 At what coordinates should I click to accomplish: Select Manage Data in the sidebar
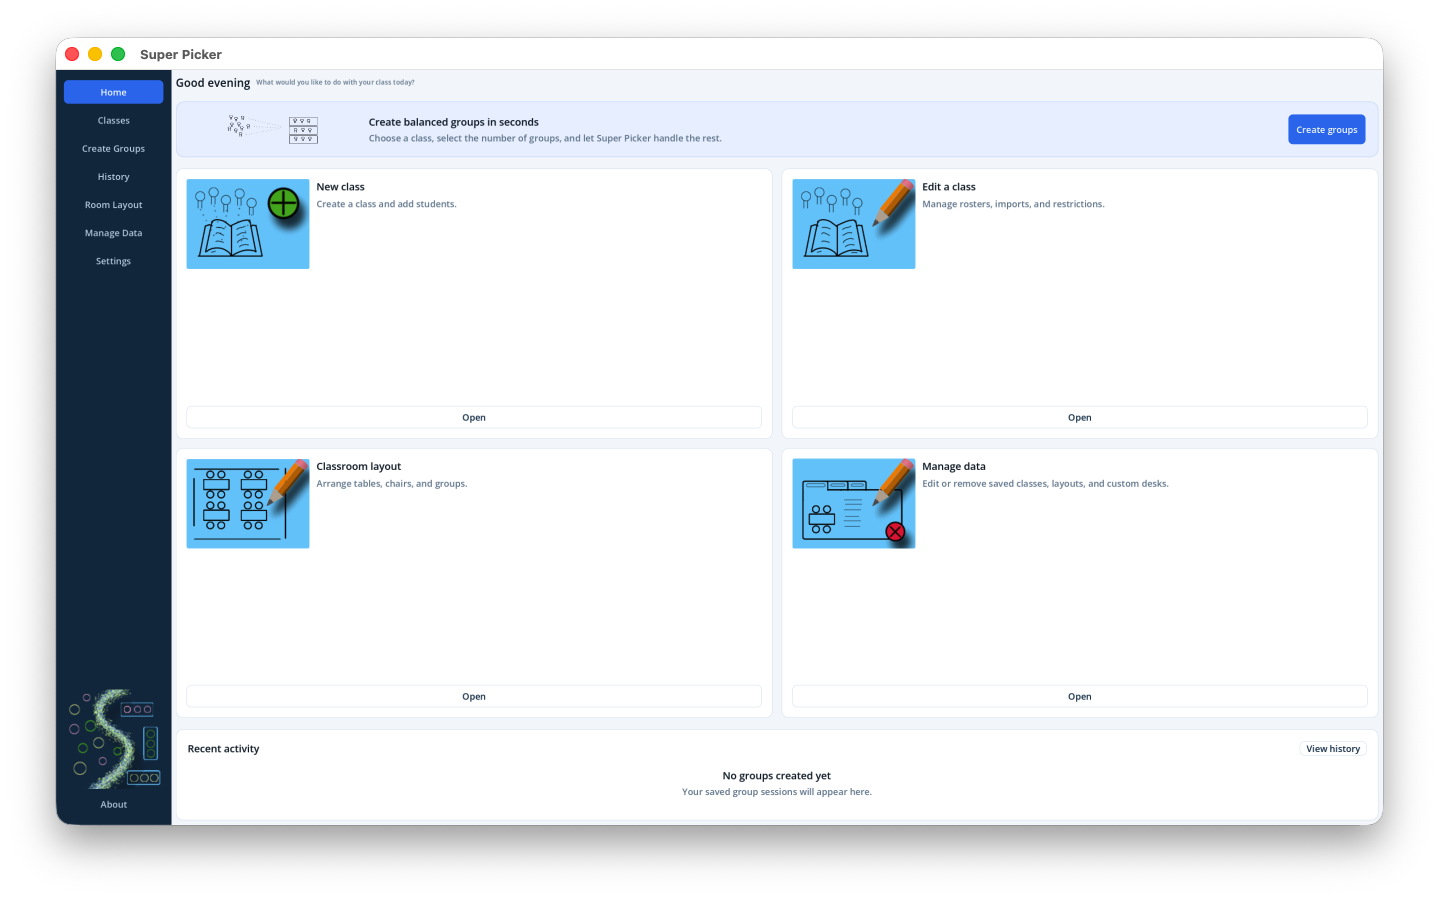[x=114, y=232]
